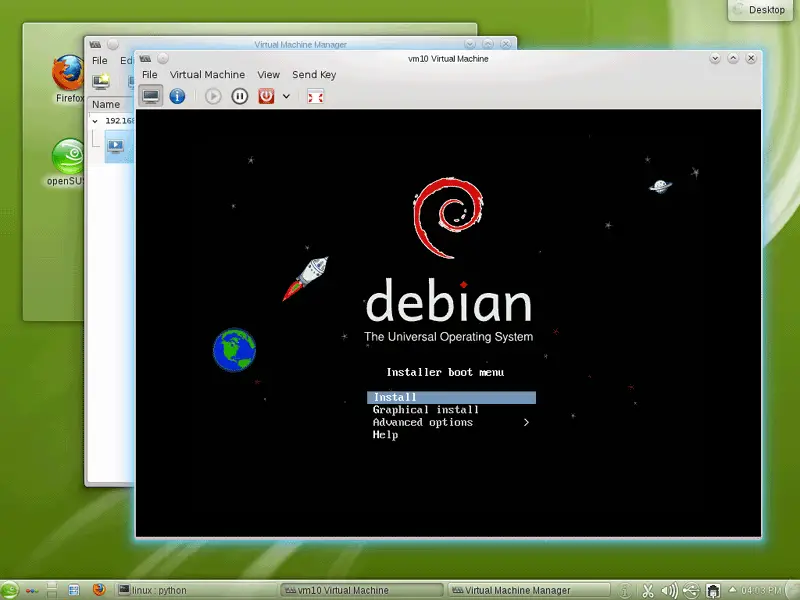Click Name column header in manager
The height and width of the screenshot is (600, 800).
tap(106, 104)
